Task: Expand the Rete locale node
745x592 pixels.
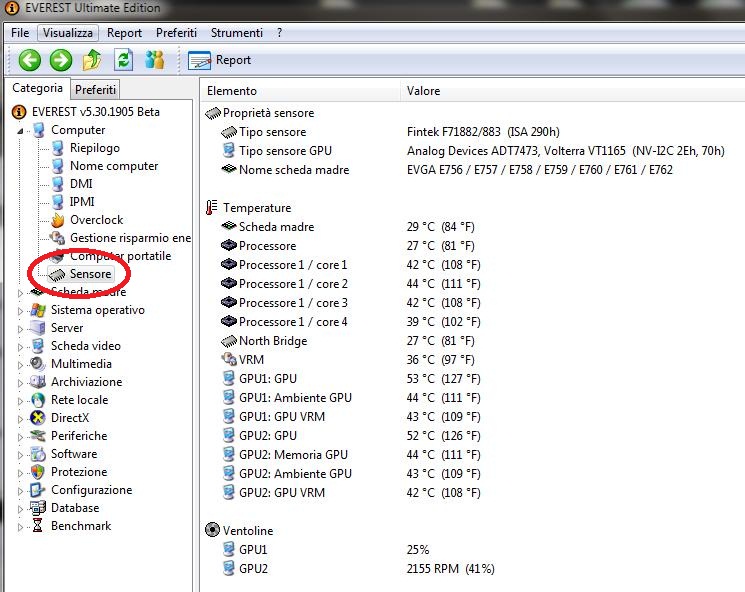Action: click(x=20, y=401)
